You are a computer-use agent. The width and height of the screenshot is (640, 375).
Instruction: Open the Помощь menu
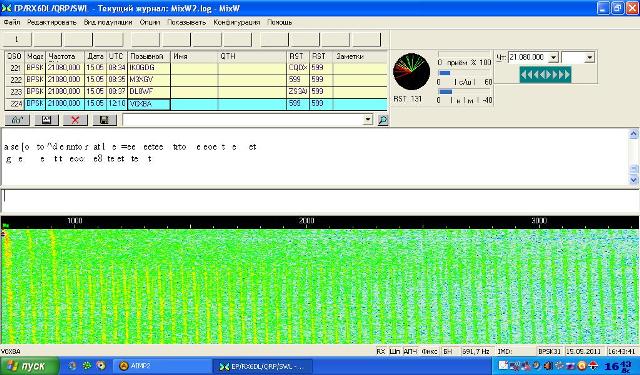pos(280,22)
